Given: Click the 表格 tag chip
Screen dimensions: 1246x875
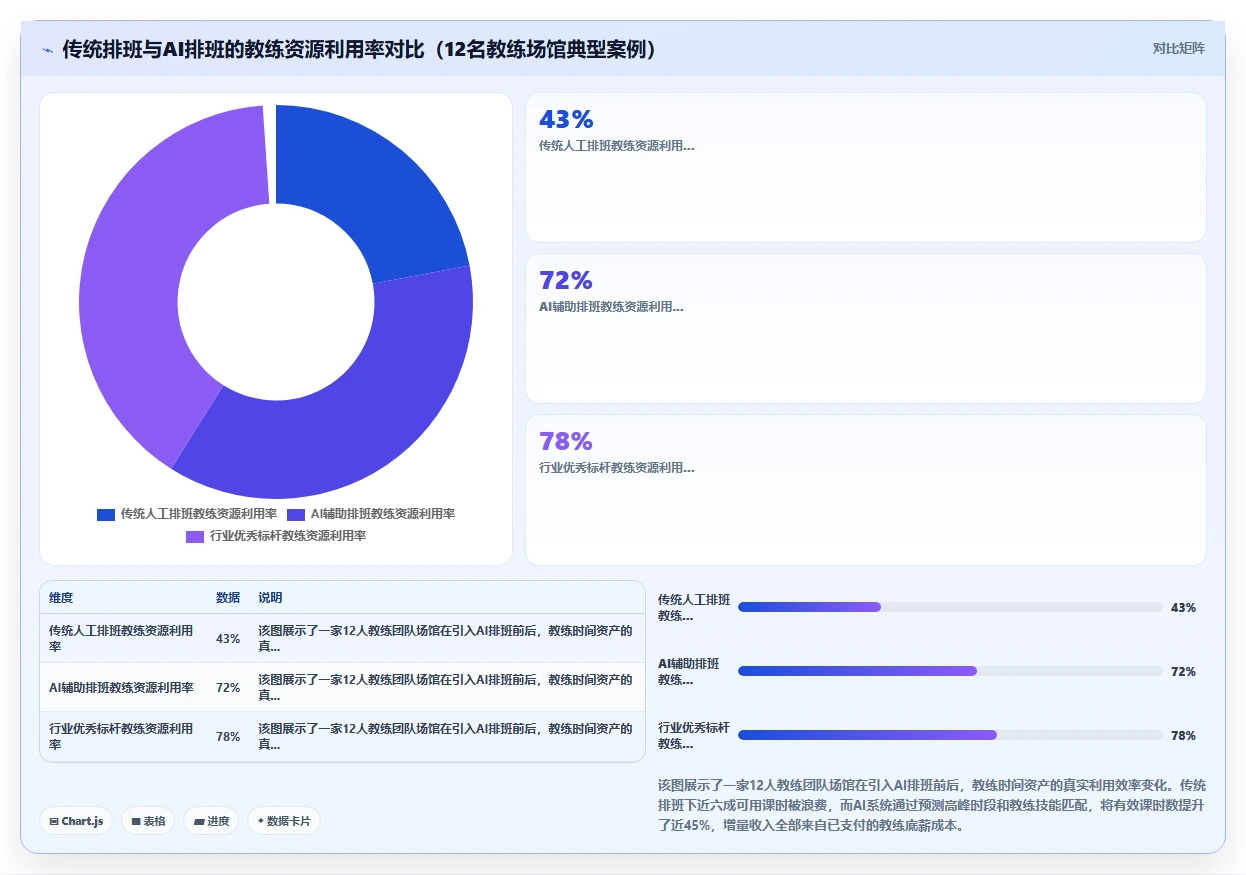Looking at the screenshot, I should pyautogui.click(x=148, y=821).
